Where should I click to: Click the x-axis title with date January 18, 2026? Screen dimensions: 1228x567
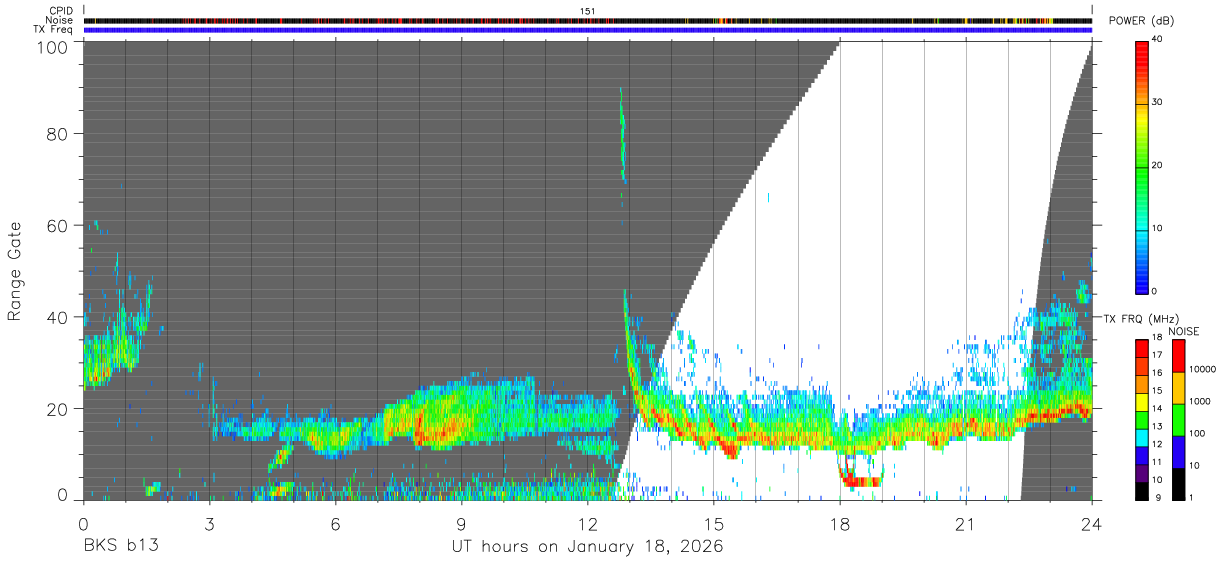(587, 547)
